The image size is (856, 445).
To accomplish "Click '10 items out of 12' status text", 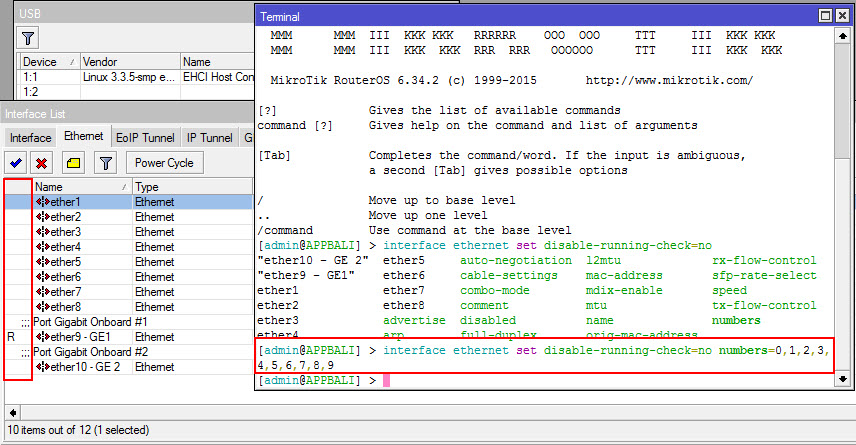I will 78,430.
